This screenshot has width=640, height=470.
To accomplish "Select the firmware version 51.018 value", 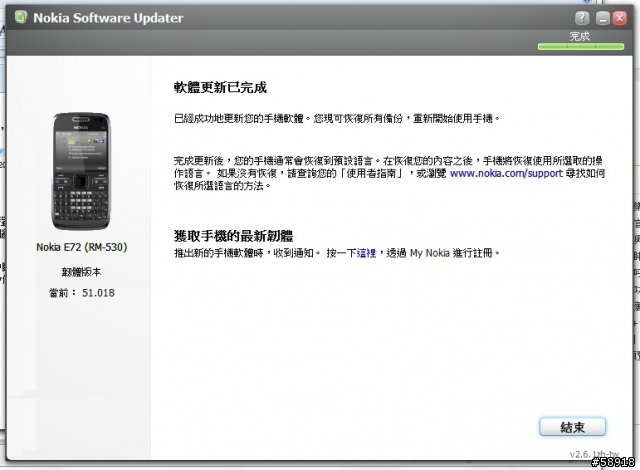I will click(98, 293).
